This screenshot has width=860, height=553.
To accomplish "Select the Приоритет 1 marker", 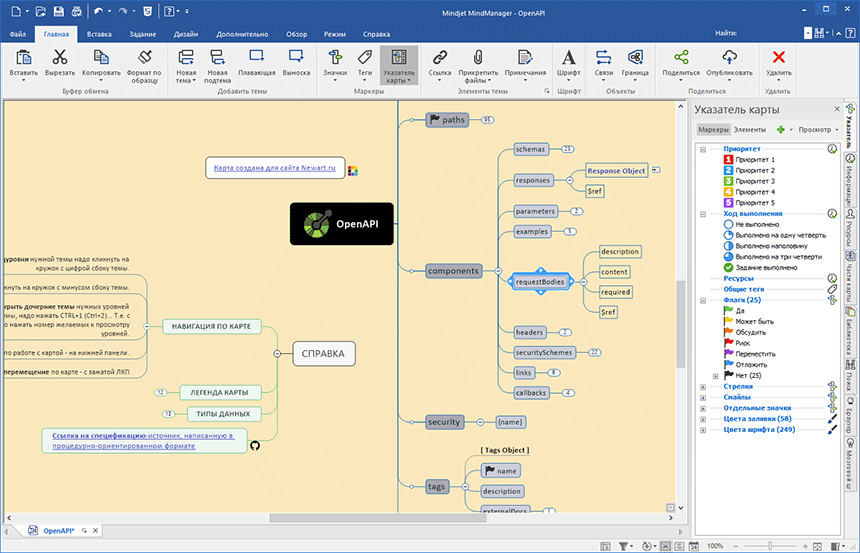I will point(749,160).
